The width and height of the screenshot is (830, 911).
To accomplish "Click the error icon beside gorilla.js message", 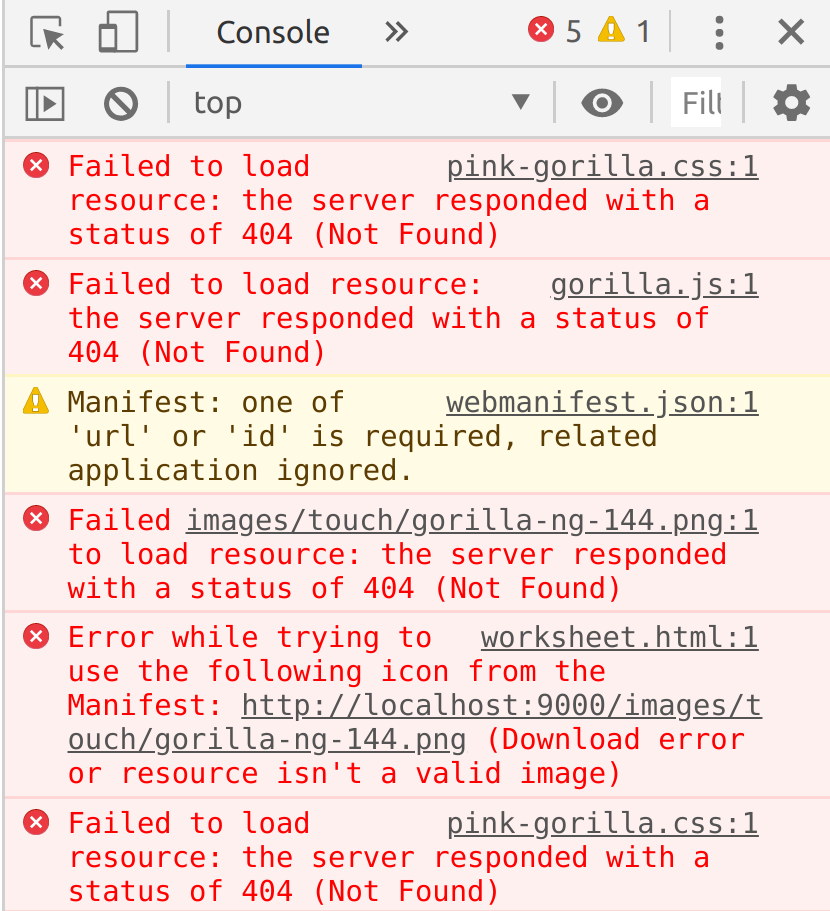I will (x=36, y=284).
